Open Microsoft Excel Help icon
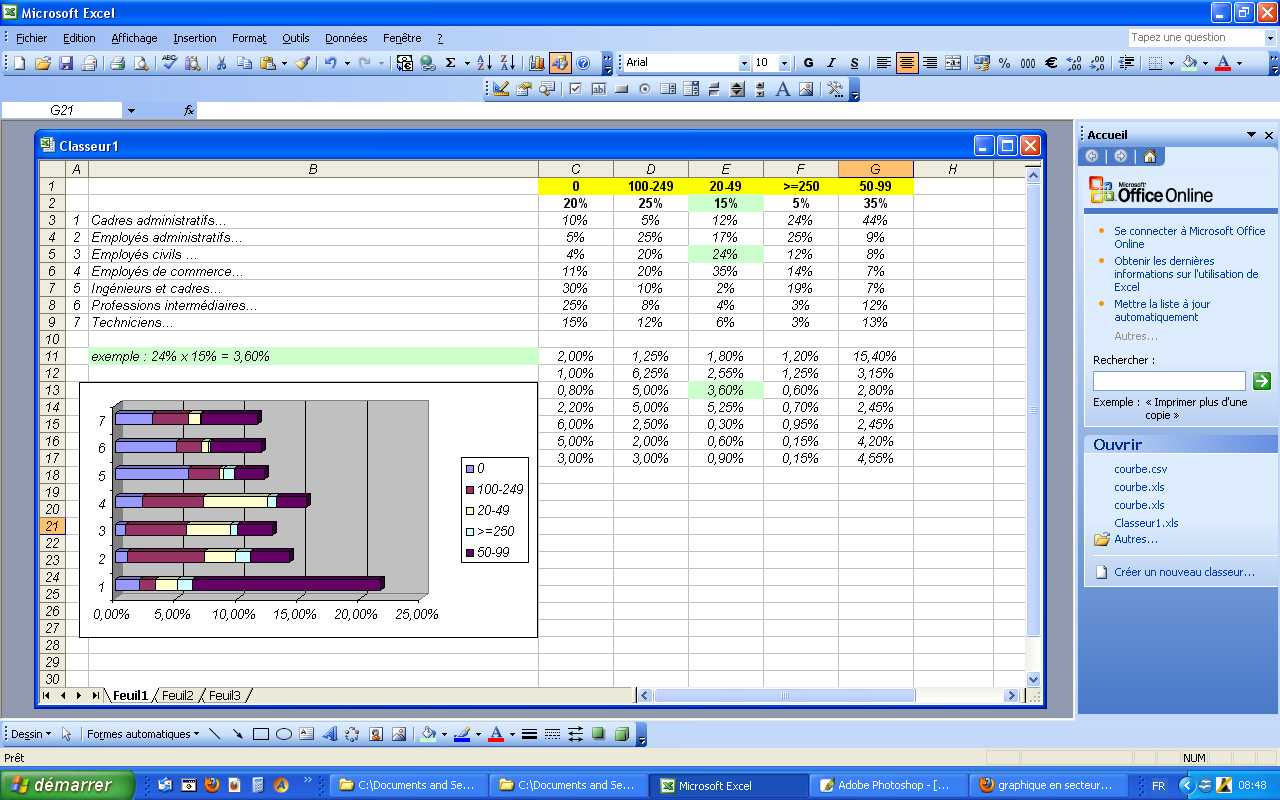The height and width of the screenshot is (800, 1280). point(583,63)
